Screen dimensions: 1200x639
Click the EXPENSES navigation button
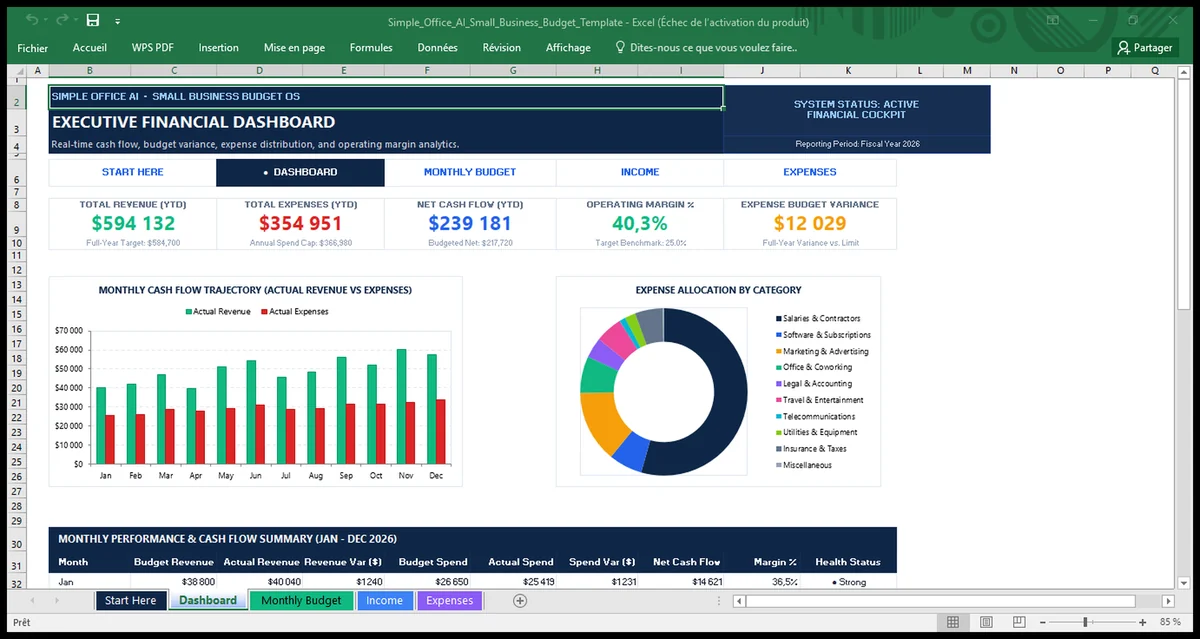tap(810, 172)
